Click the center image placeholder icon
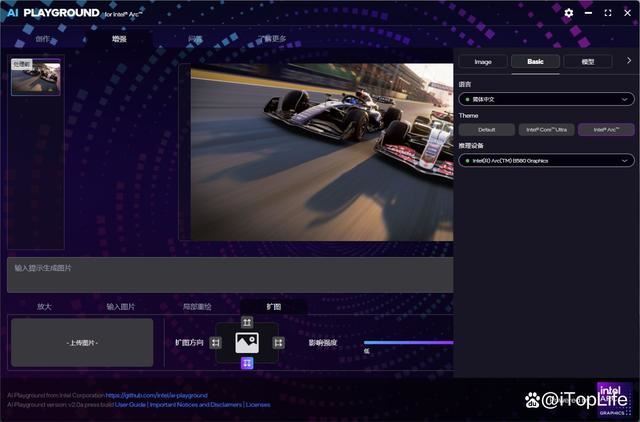 click(x=247, y=342)
